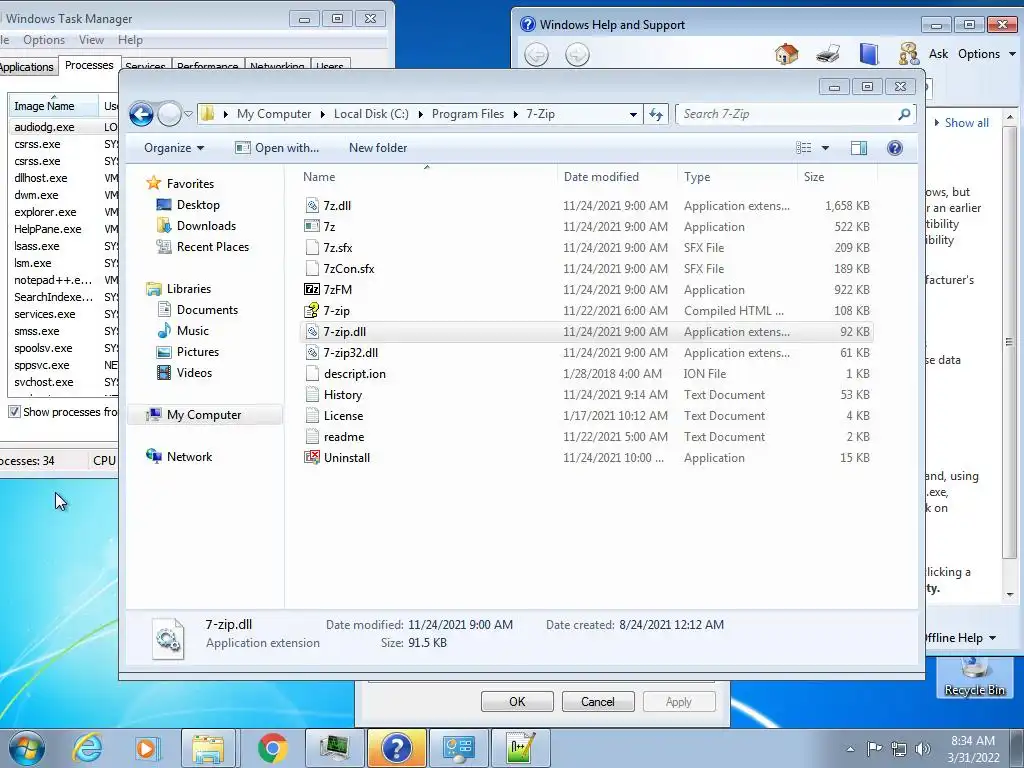This screenshot has width=1024, height=768.
Task: Select the 7z.dll file icon
Action: [312, 206]
